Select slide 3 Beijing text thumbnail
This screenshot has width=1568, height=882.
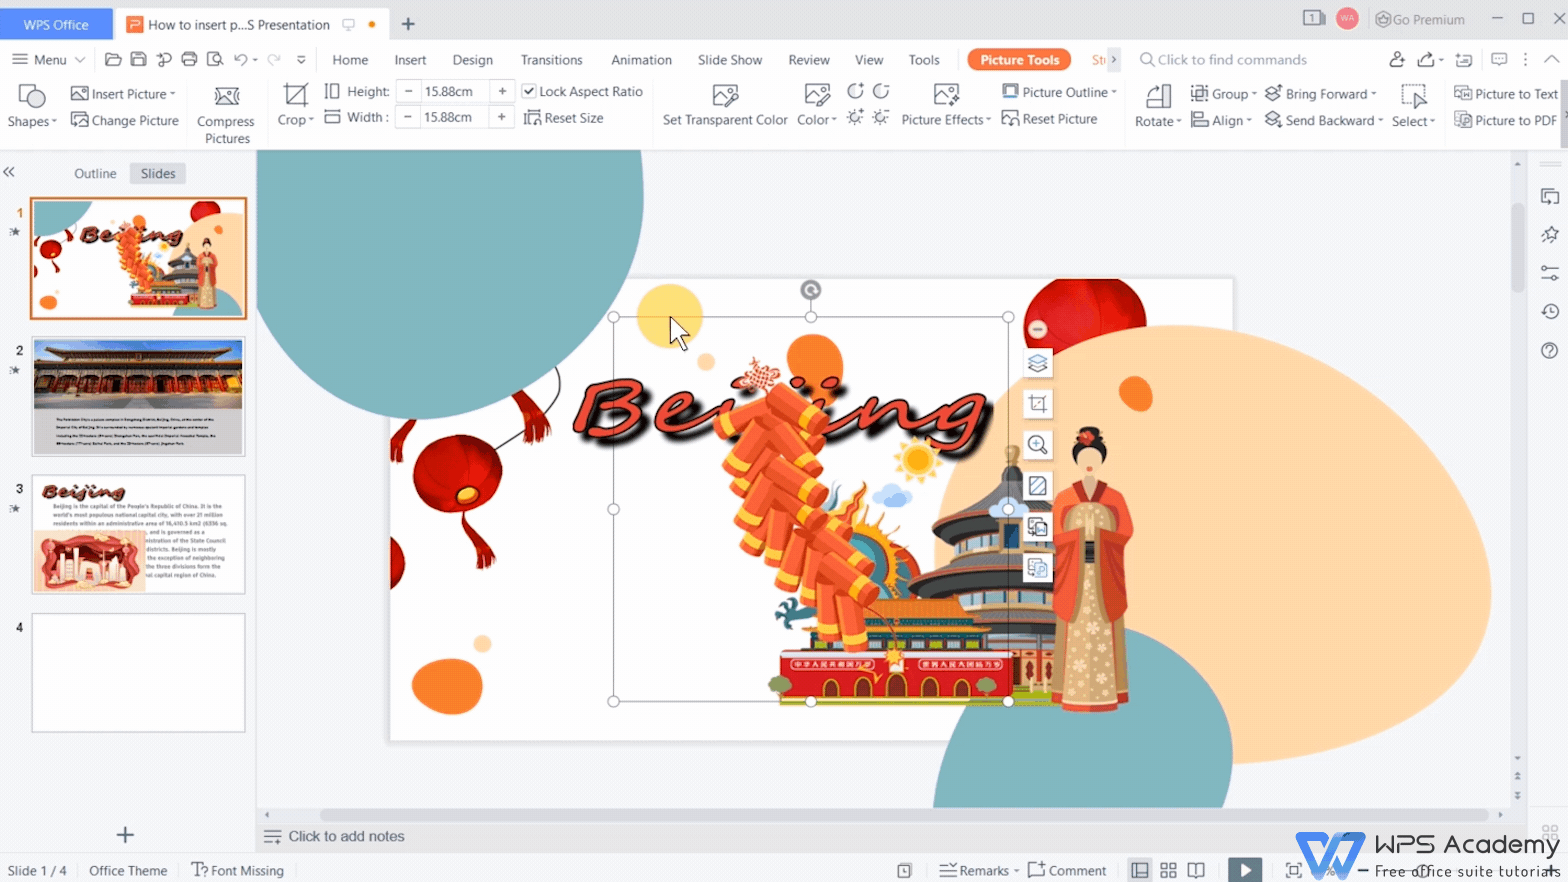138,535
